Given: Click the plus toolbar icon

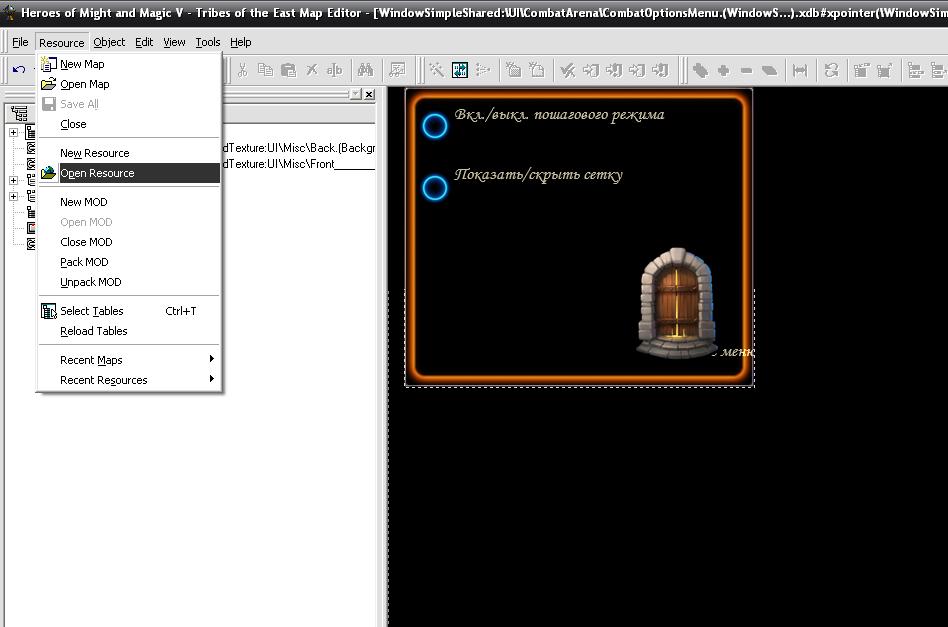Looking at the screenshot, I should pyautogui.click(x=723, y=70).
